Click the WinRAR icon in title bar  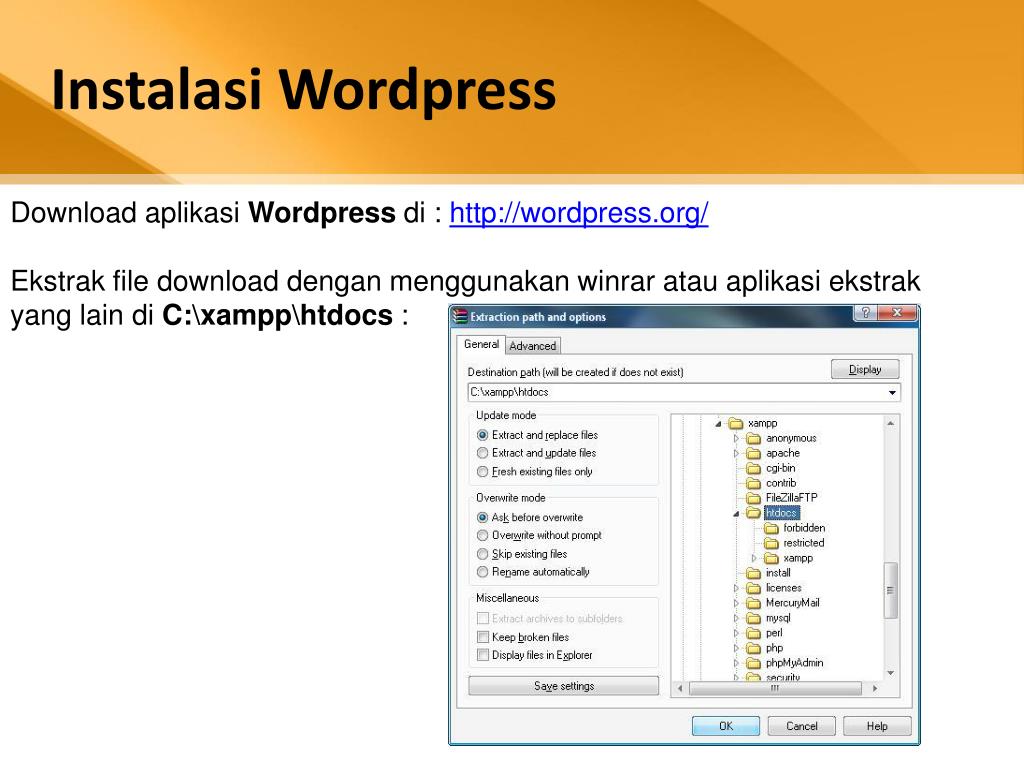tap(460, 316)
